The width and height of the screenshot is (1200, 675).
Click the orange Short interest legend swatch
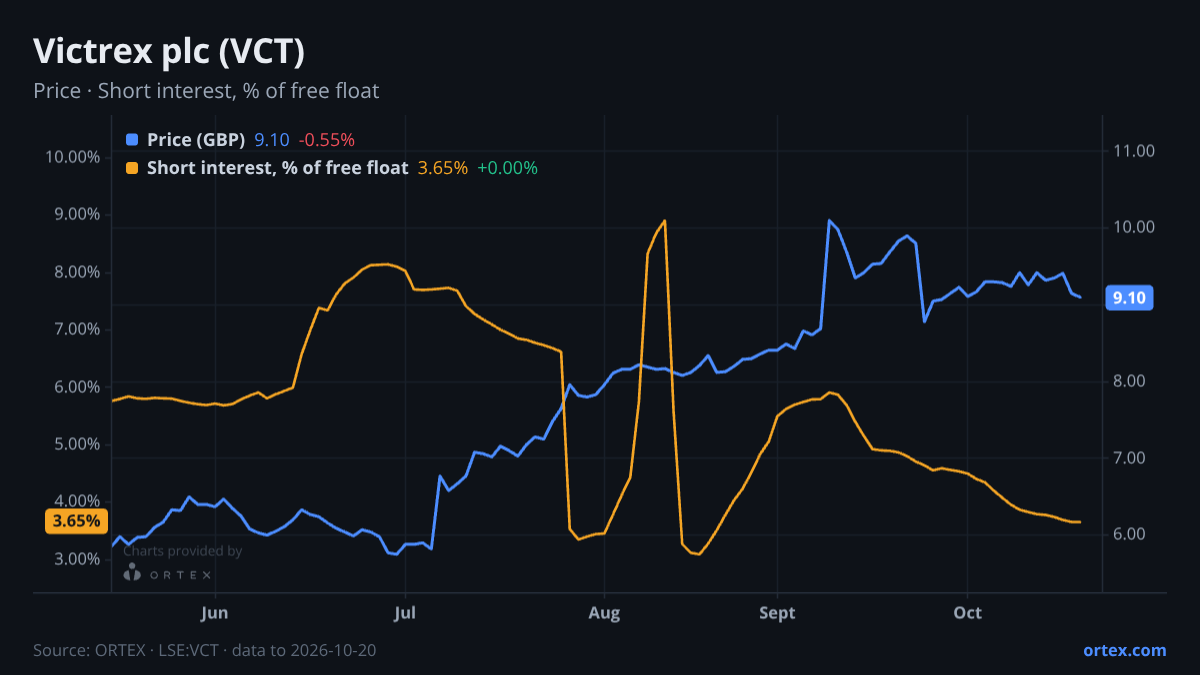click(132, 168)
